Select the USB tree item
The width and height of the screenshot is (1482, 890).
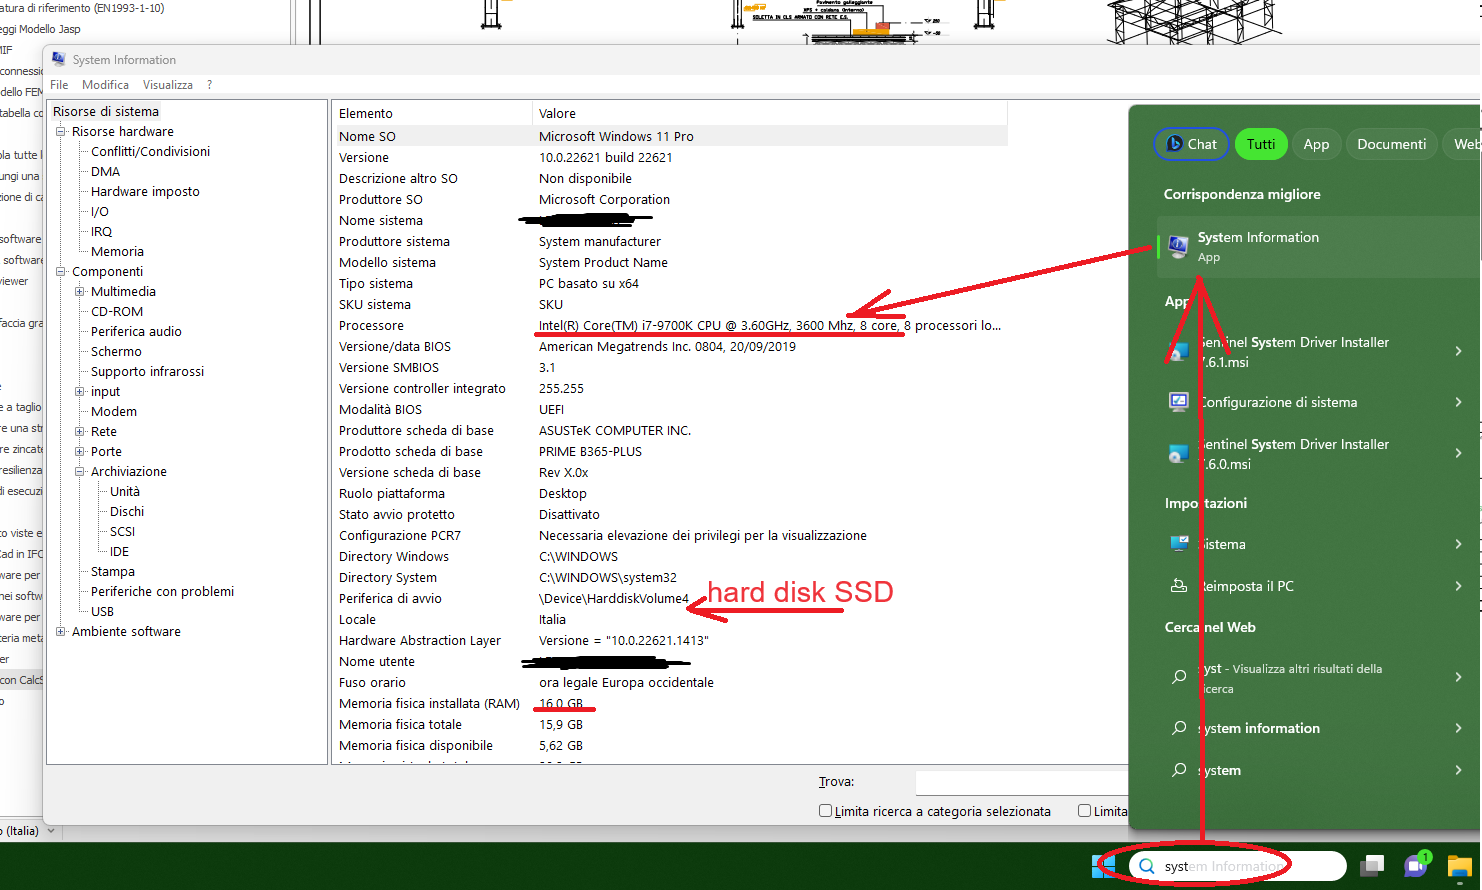[102, 612]
